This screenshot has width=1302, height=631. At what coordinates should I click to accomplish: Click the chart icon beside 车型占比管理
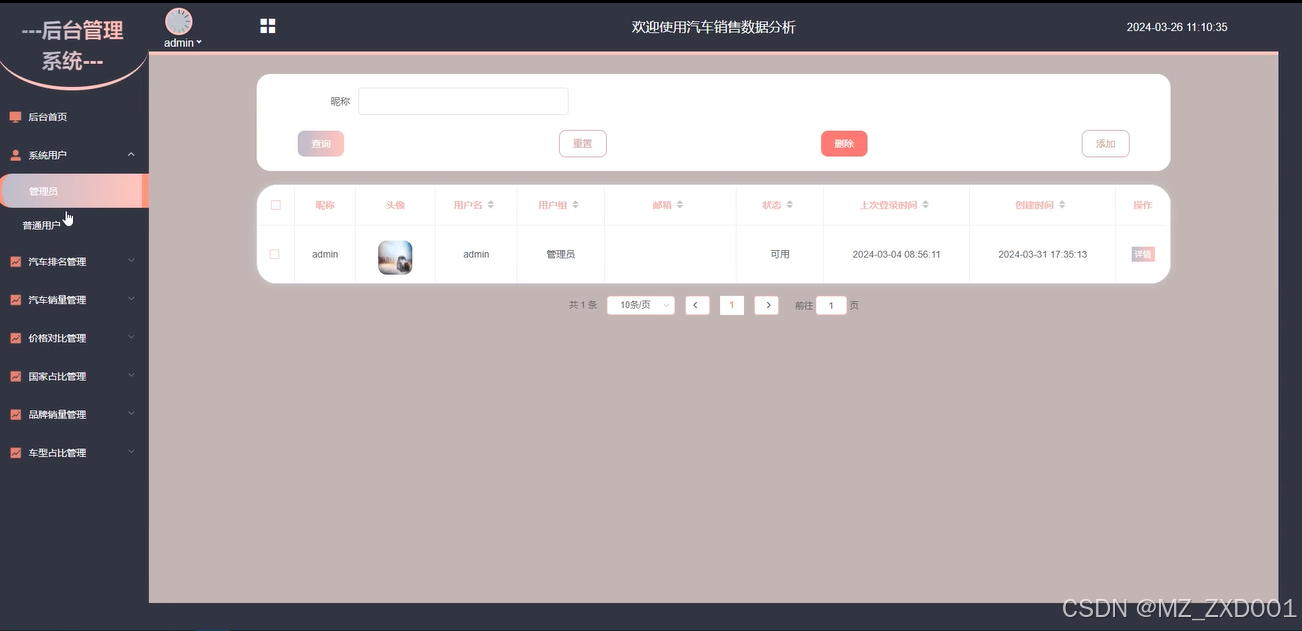(x=15, y=453)
